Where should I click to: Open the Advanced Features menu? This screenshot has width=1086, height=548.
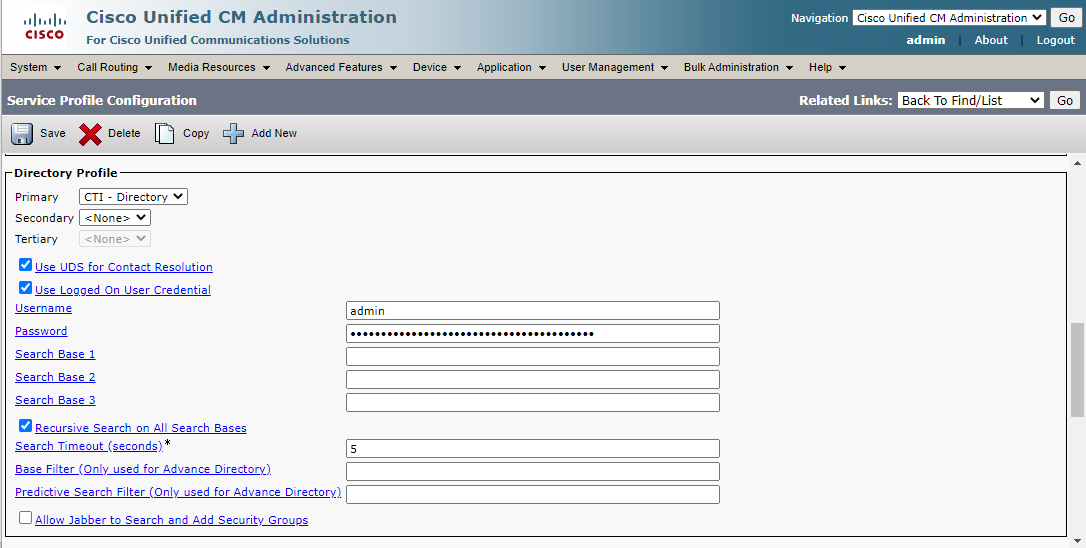point(341,67)
